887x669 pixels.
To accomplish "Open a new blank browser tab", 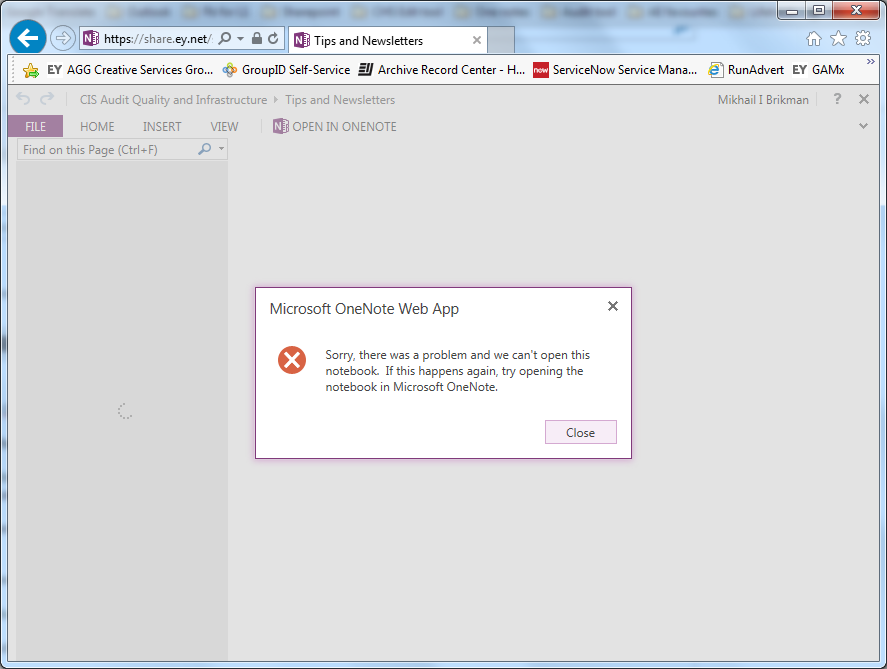I will 501,40.
